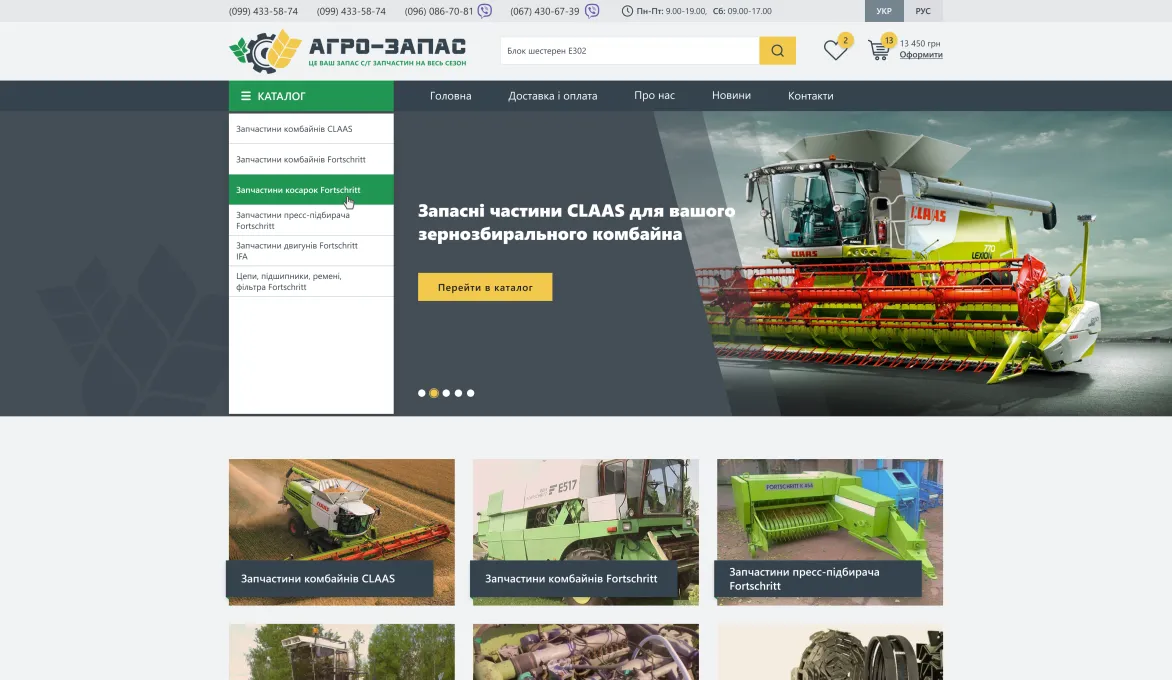Click the clock icon beside working hours

pyautogui.click(x=627, y=11)
